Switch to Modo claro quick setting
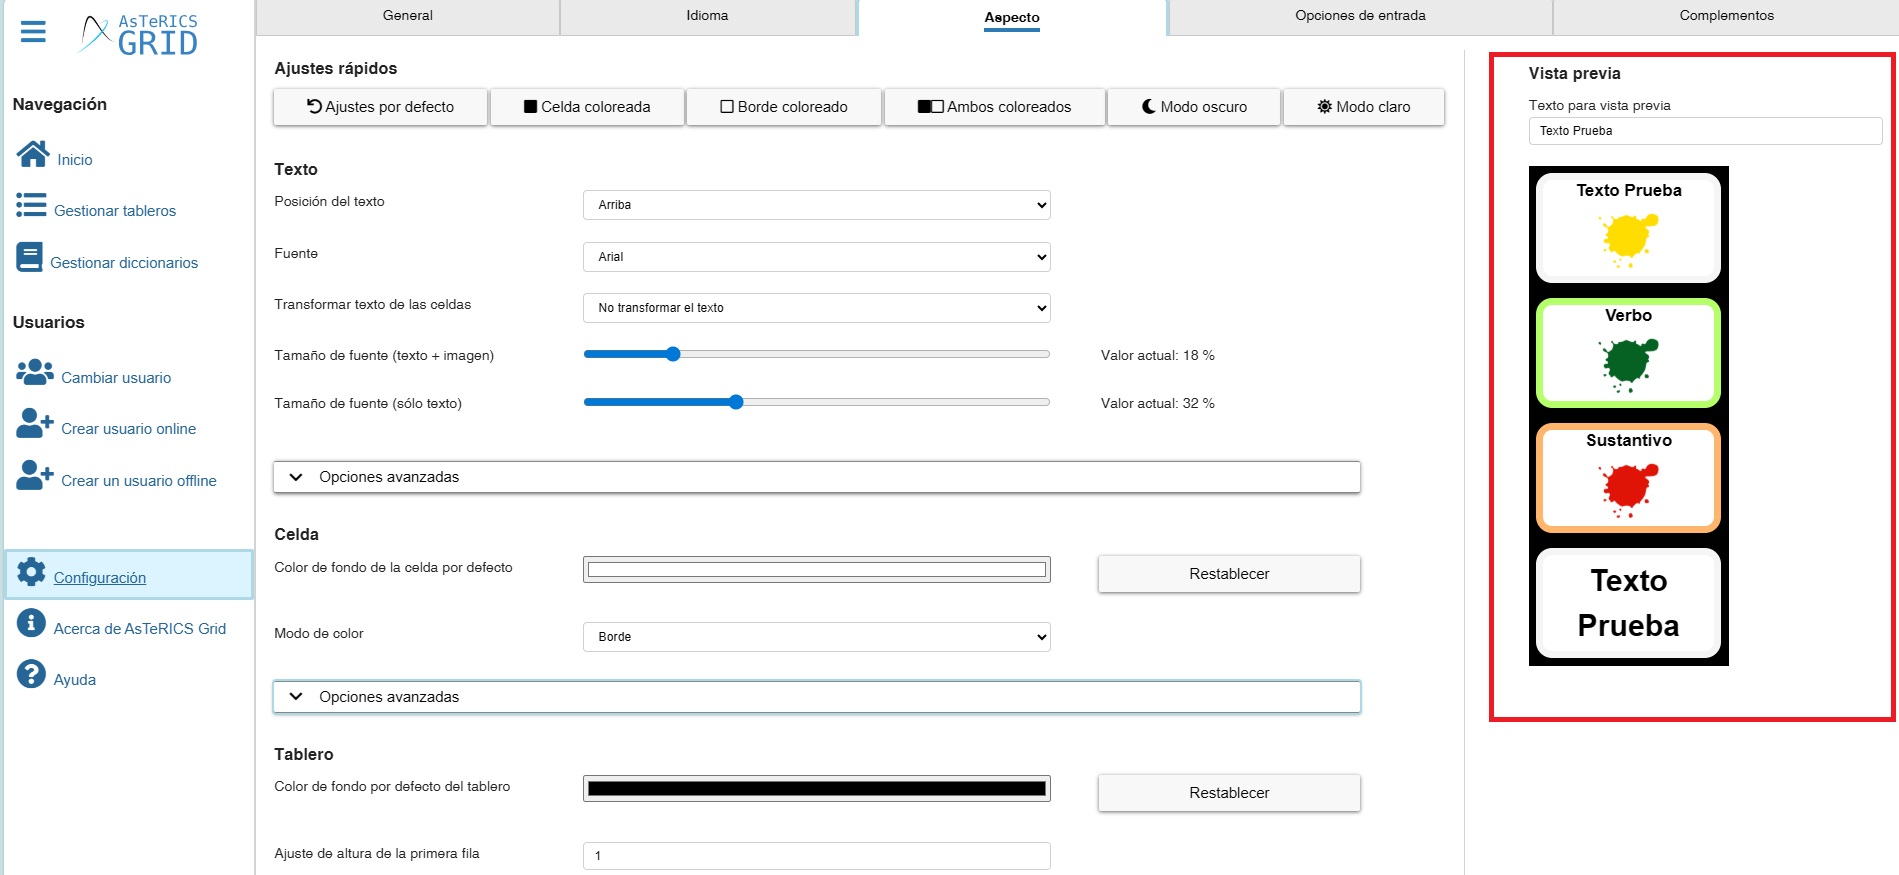The width and height of the screenshot is (1899, 875). [x=1363, y=107]
